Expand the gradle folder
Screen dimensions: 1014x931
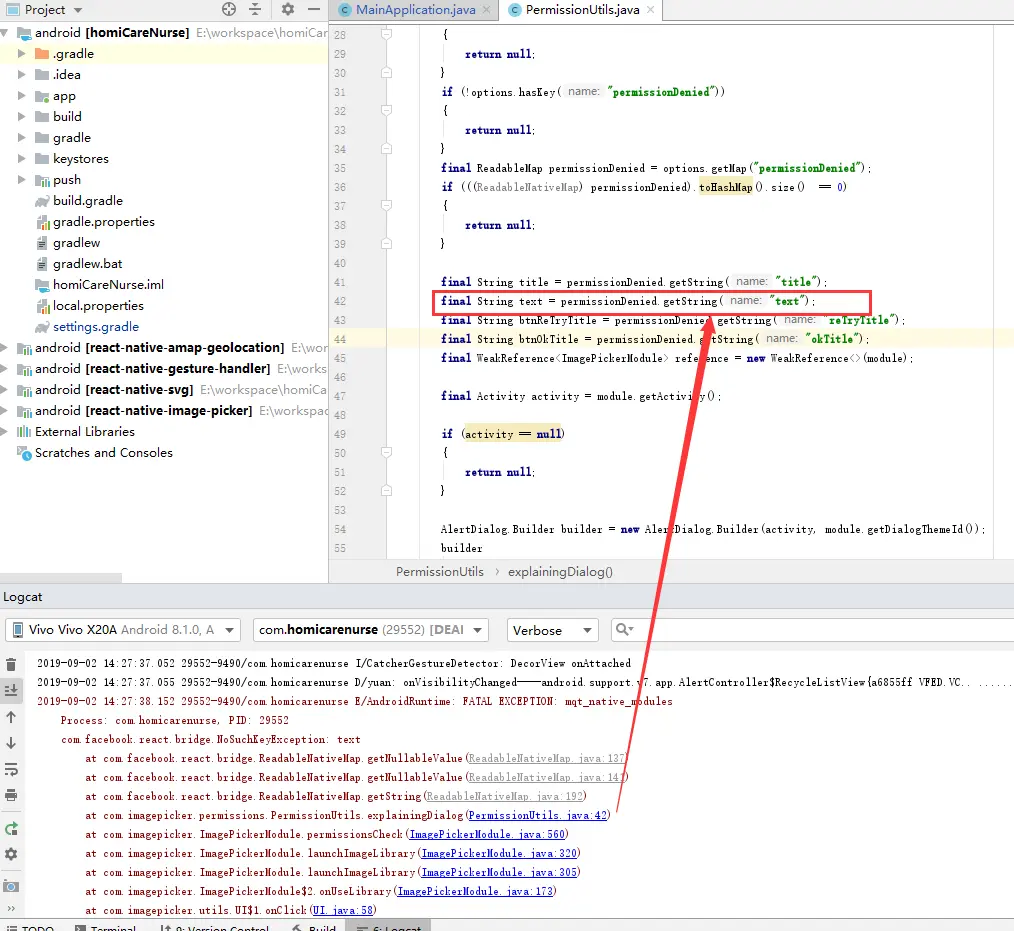[21, 138]
